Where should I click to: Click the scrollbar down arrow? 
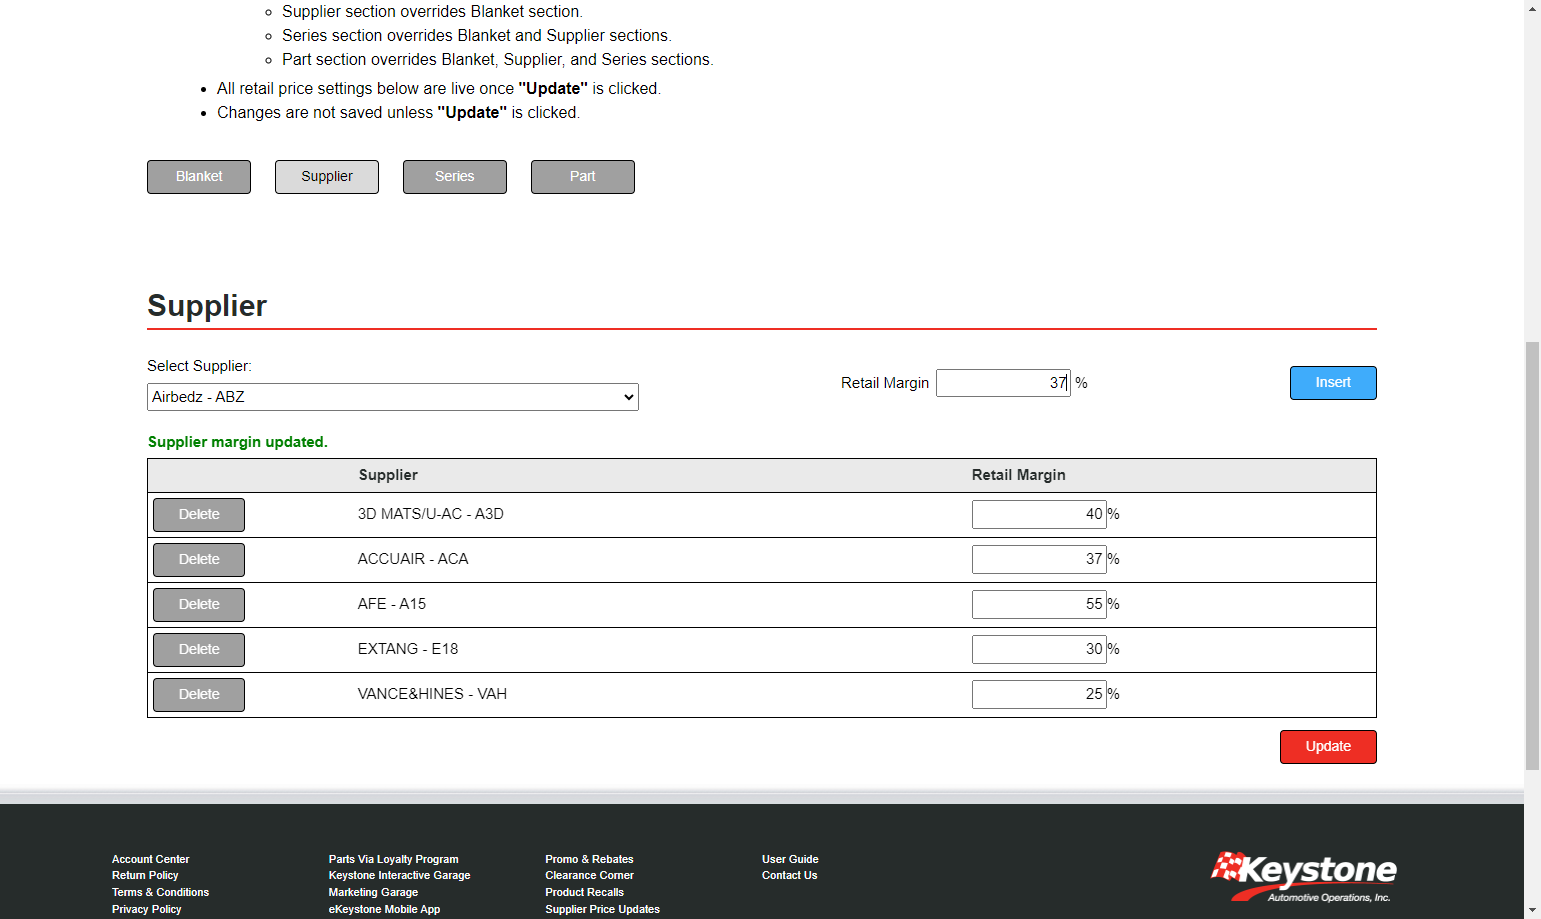coord(1532,910)
